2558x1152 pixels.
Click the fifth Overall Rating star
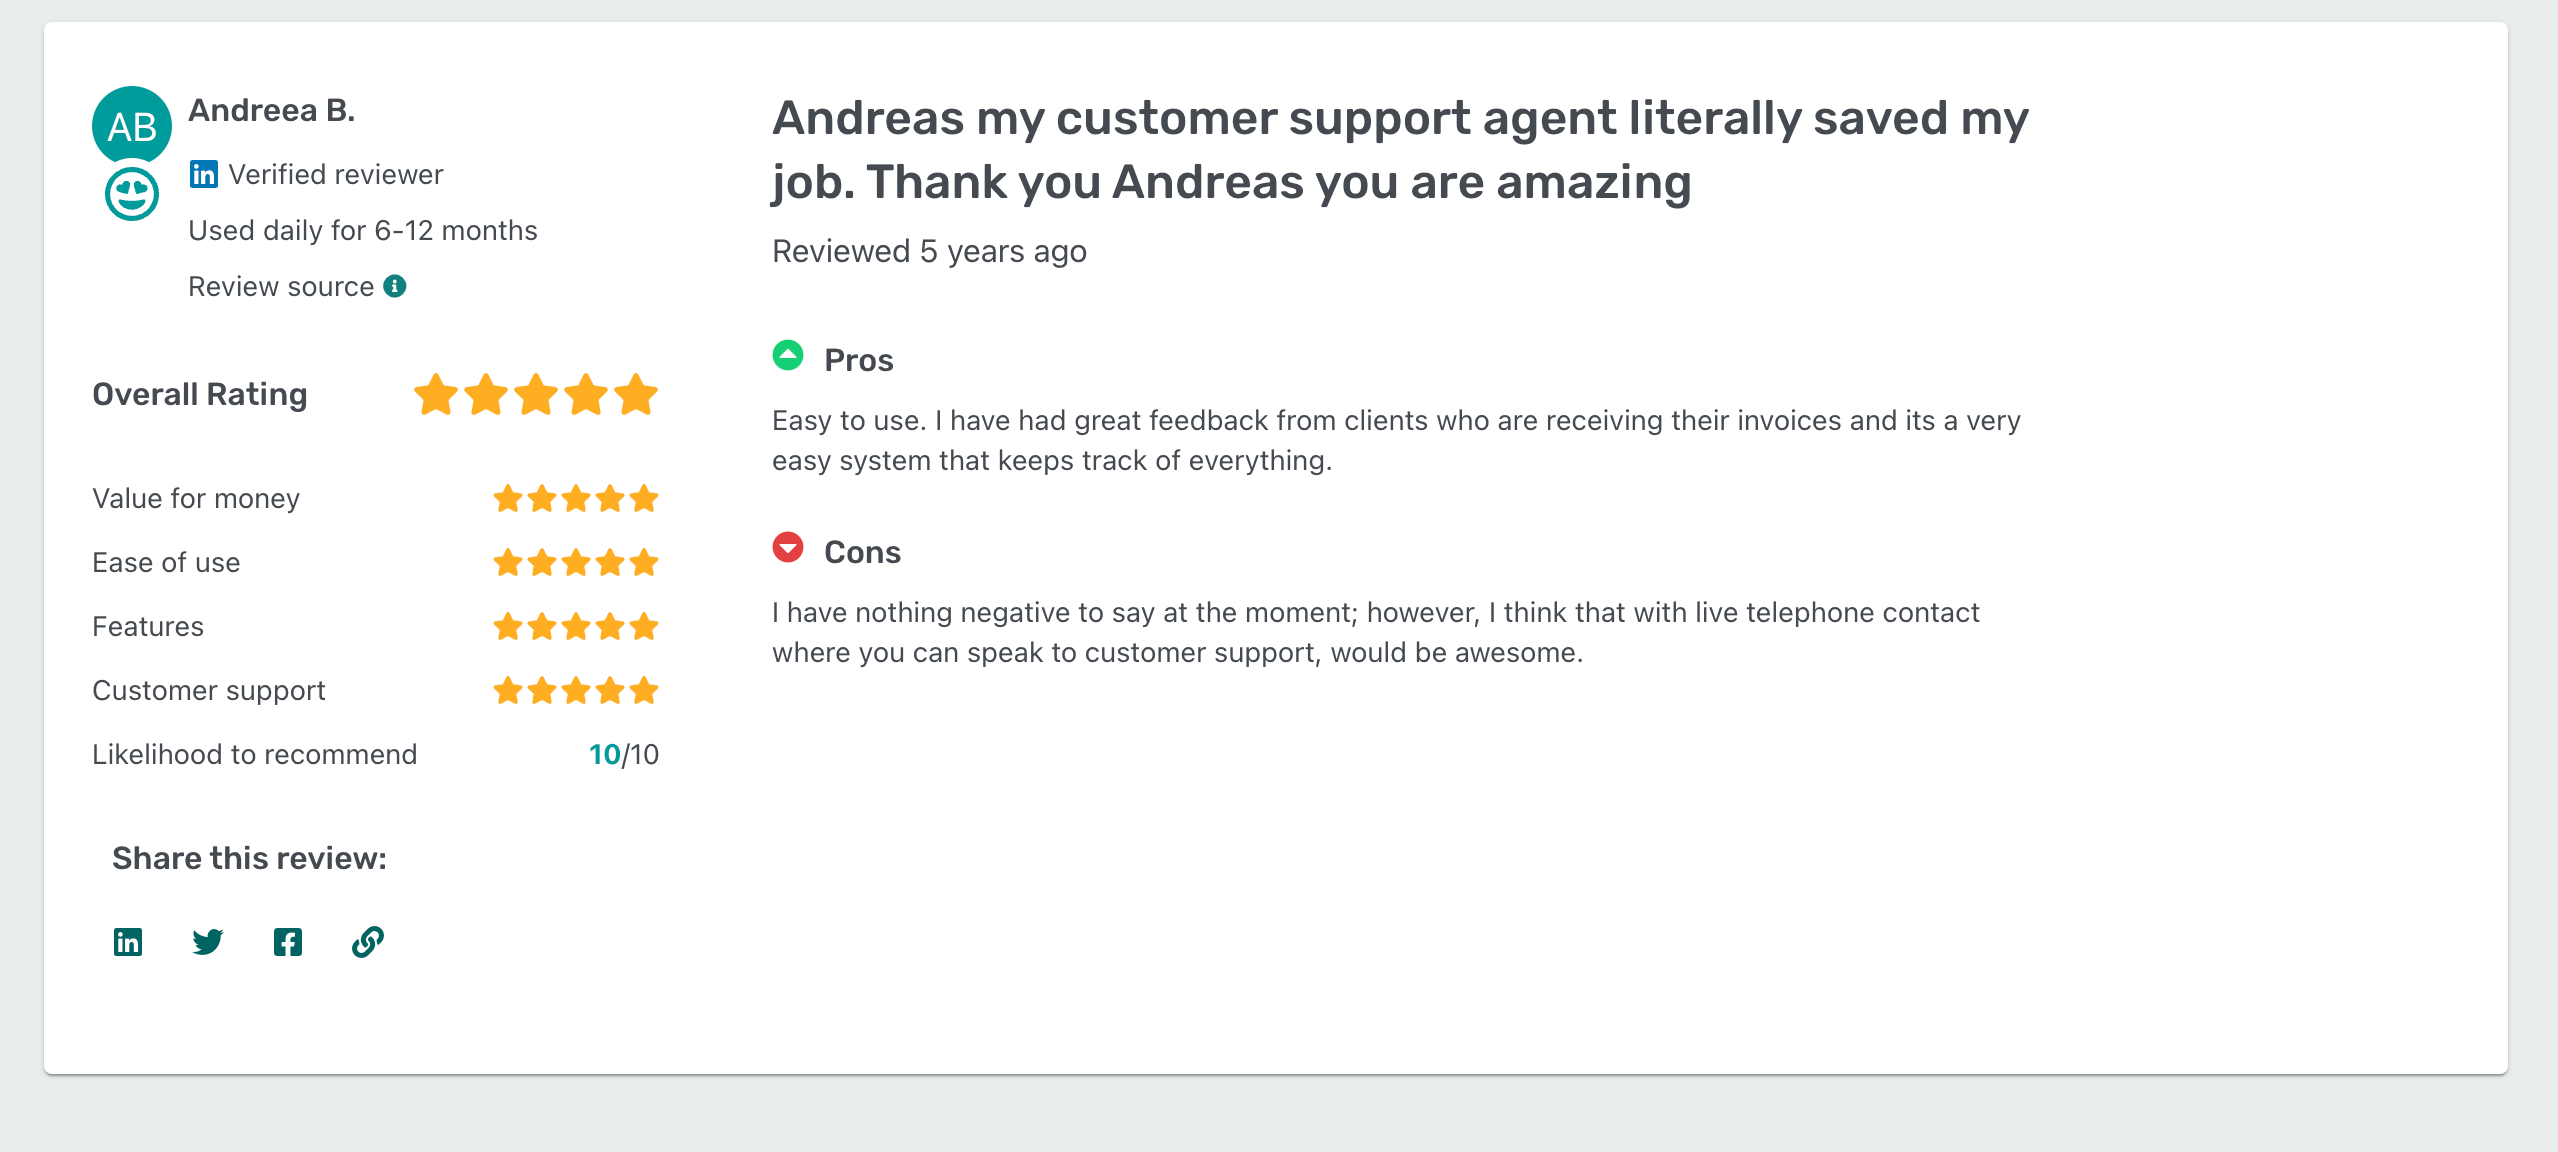(x=635, y=394)
